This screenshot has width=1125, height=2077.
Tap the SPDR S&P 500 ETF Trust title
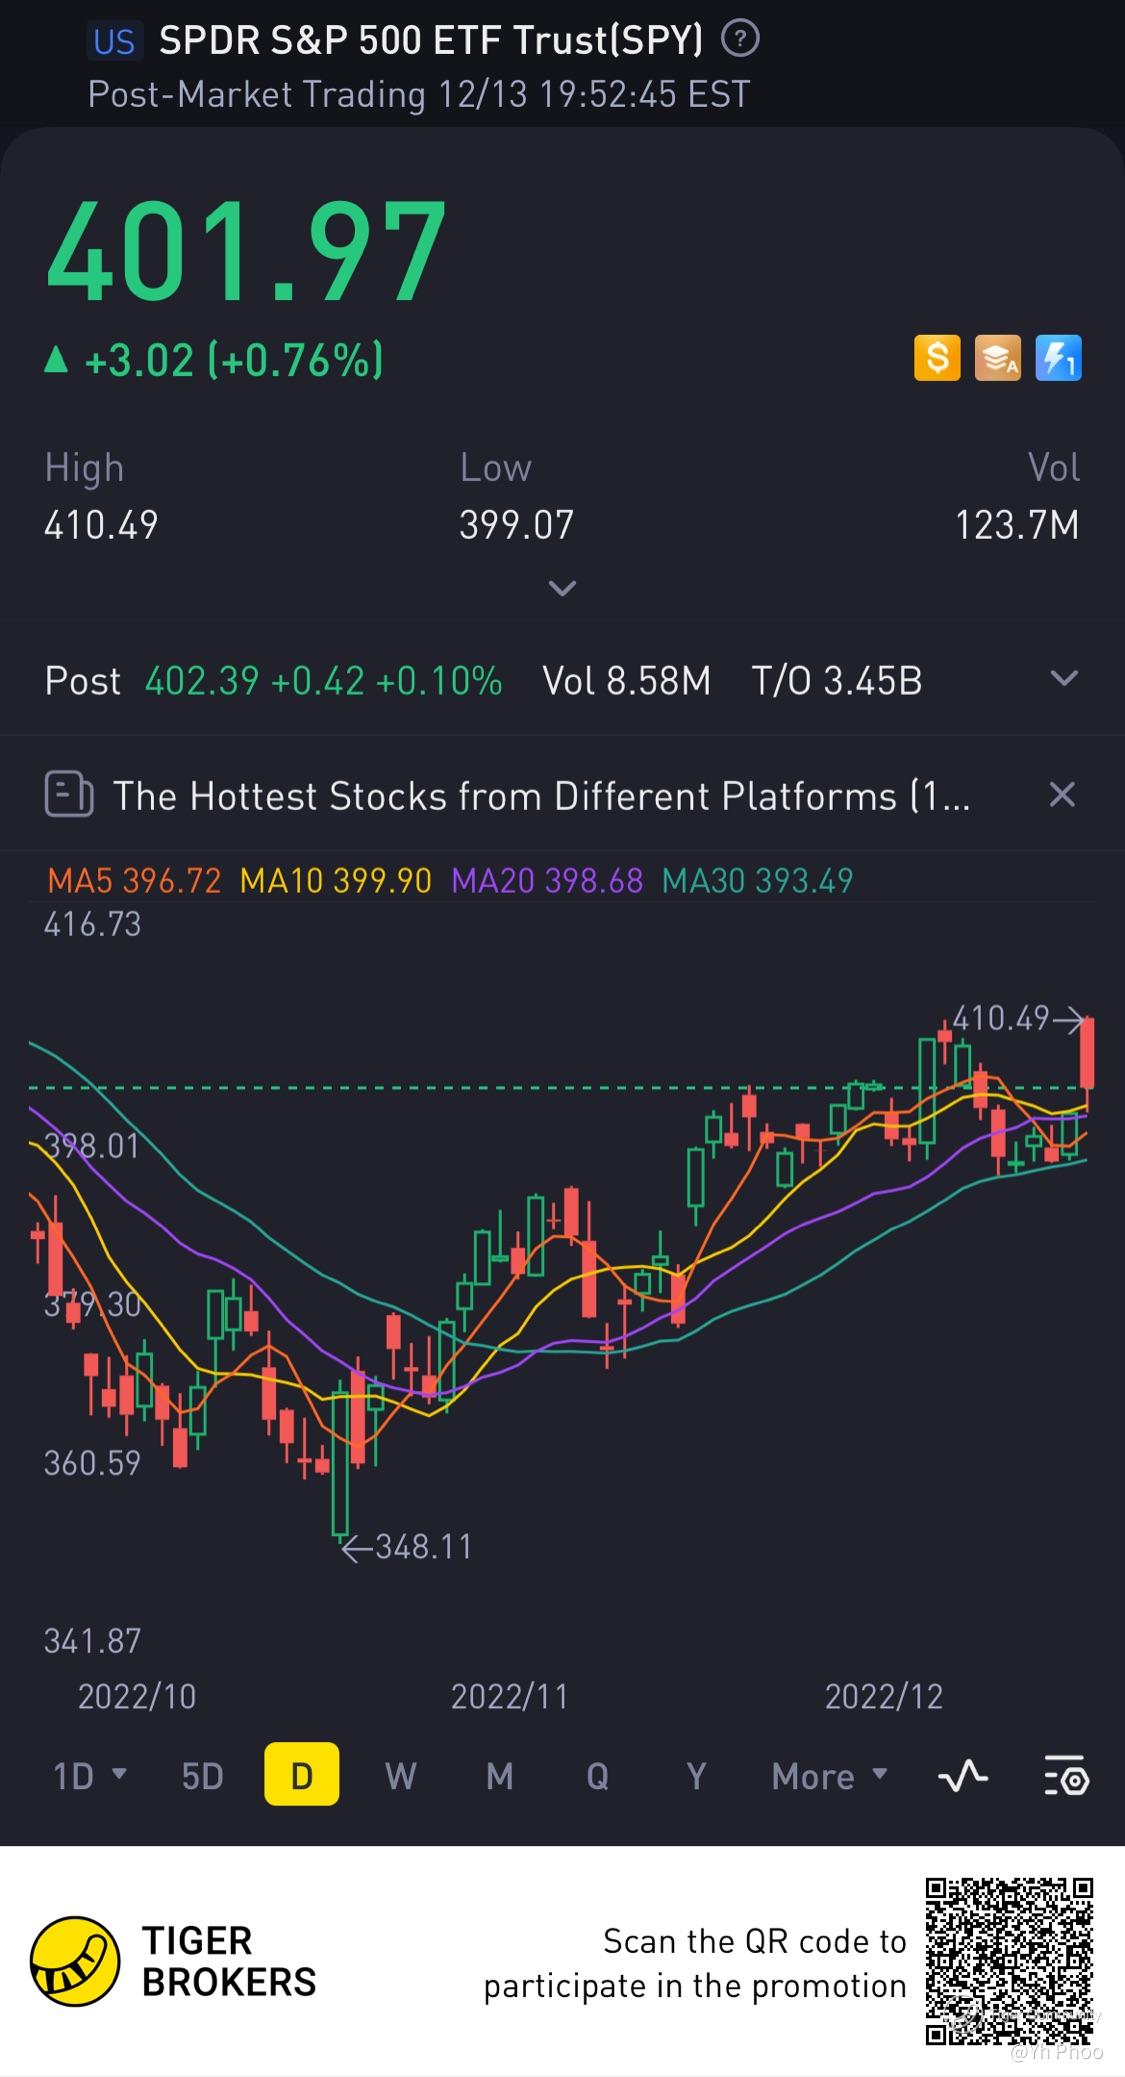[431, 41]
